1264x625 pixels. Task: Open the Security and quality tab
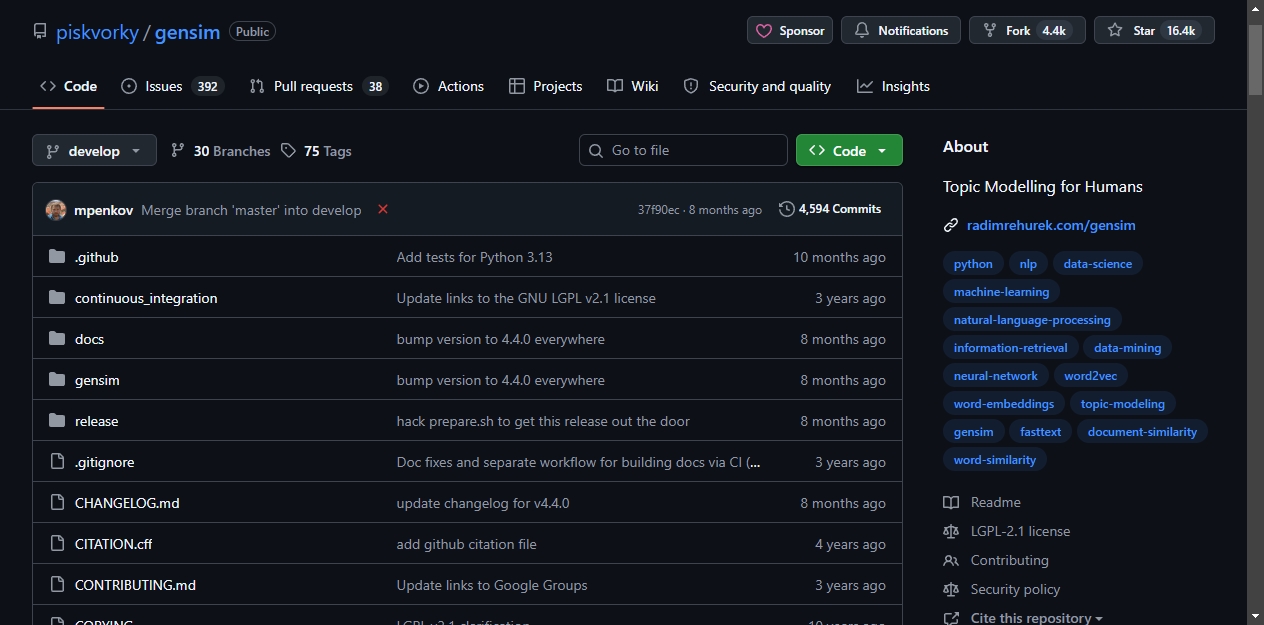click(x=757, y=86)
